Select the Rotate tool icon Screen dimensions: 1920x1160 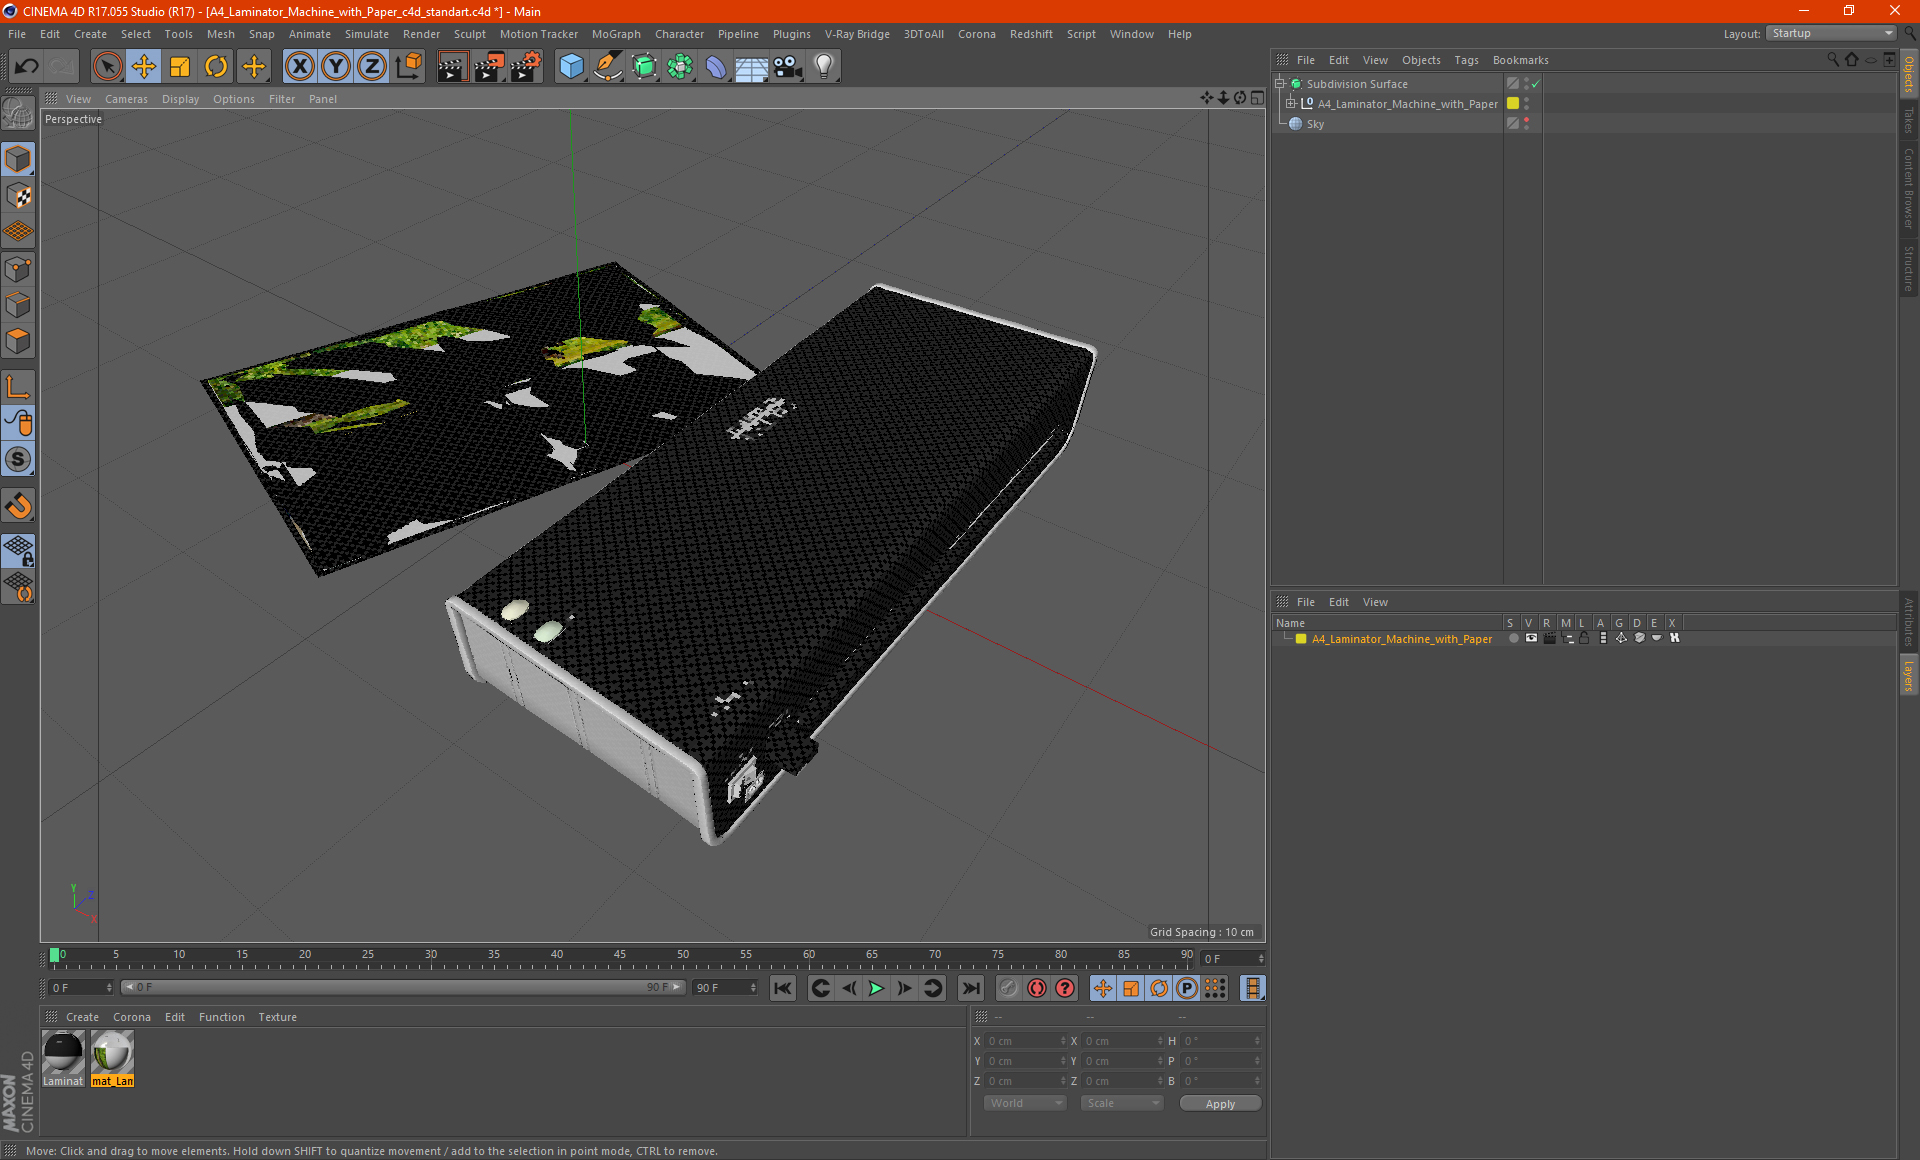point(216,67)
